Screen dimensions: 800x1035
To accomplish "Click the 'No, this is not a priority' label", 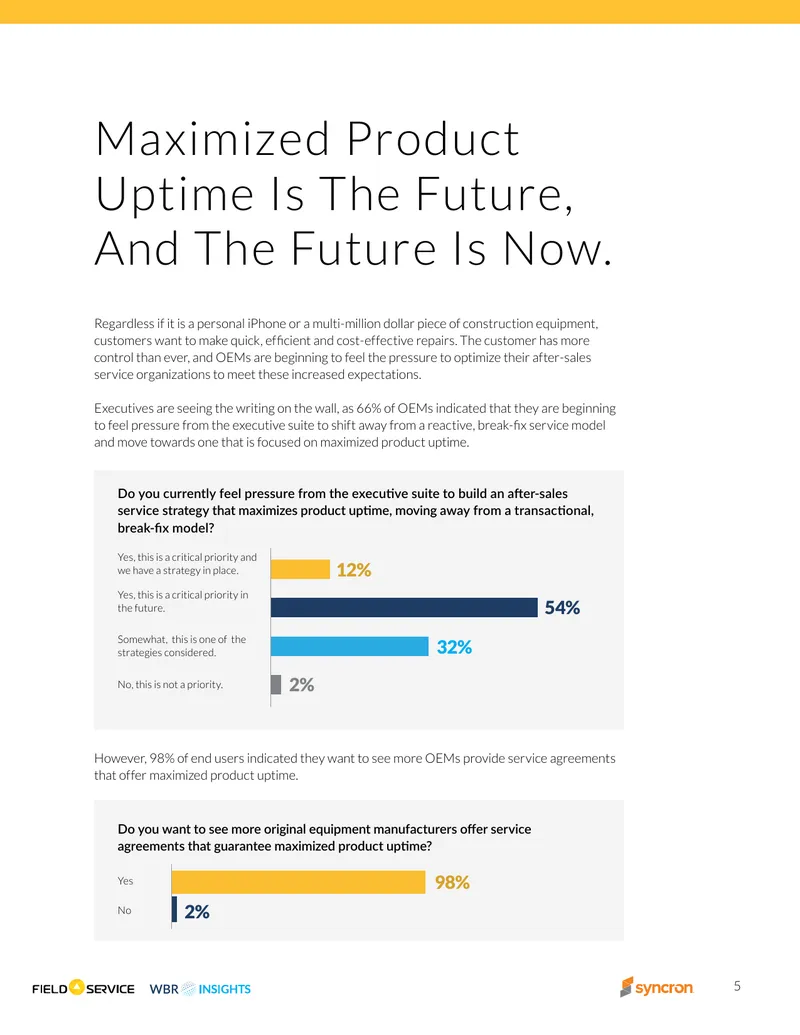I will pyautogui.click(x=170, y=684).
